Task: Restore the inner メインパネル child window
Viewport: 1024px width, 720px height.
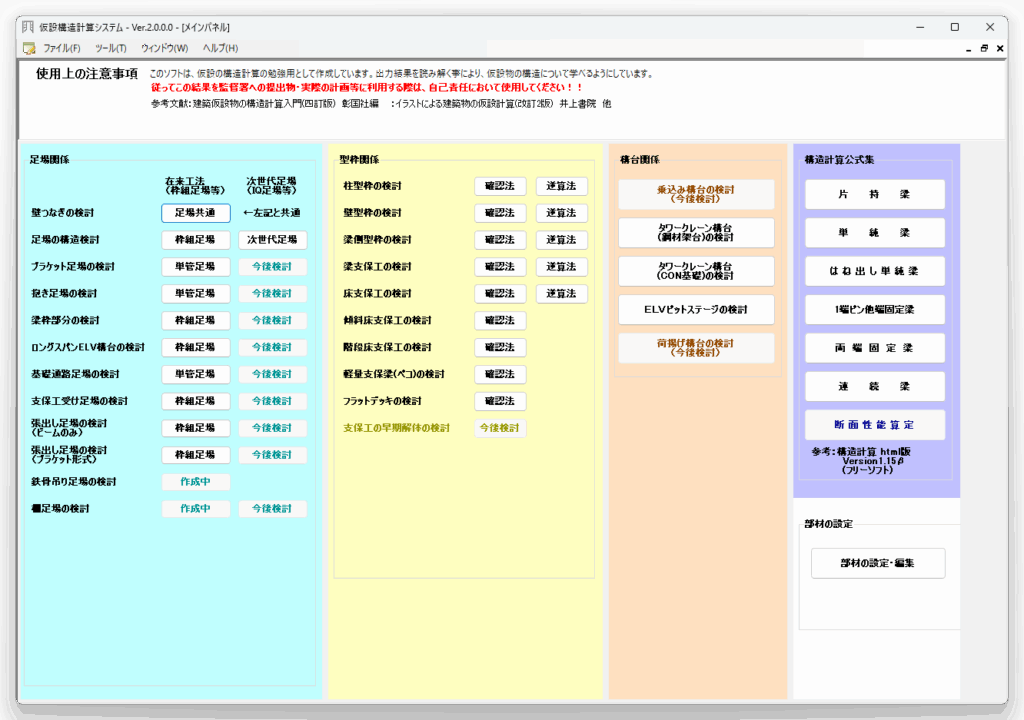Action: pos(984,48)
